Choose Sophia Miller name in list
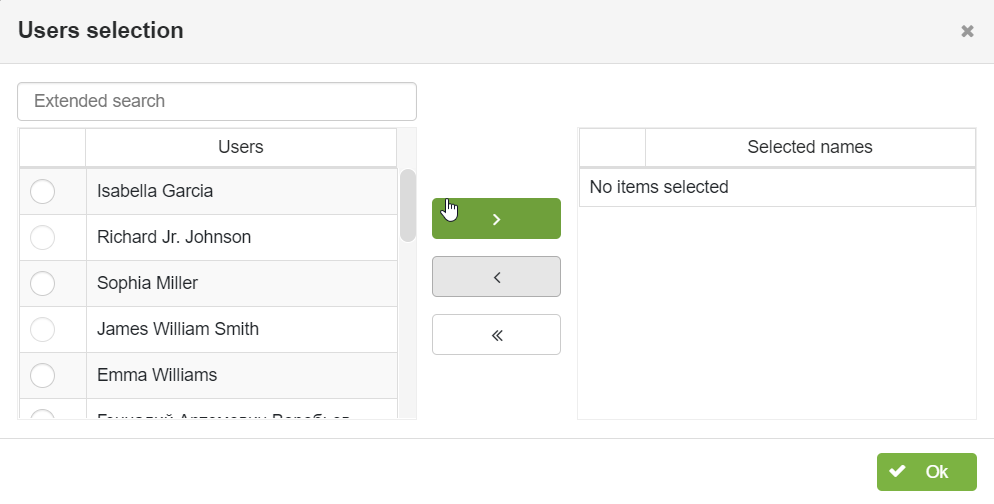The height and width of the screenshot is (504, 994). [x=147, y=283]
